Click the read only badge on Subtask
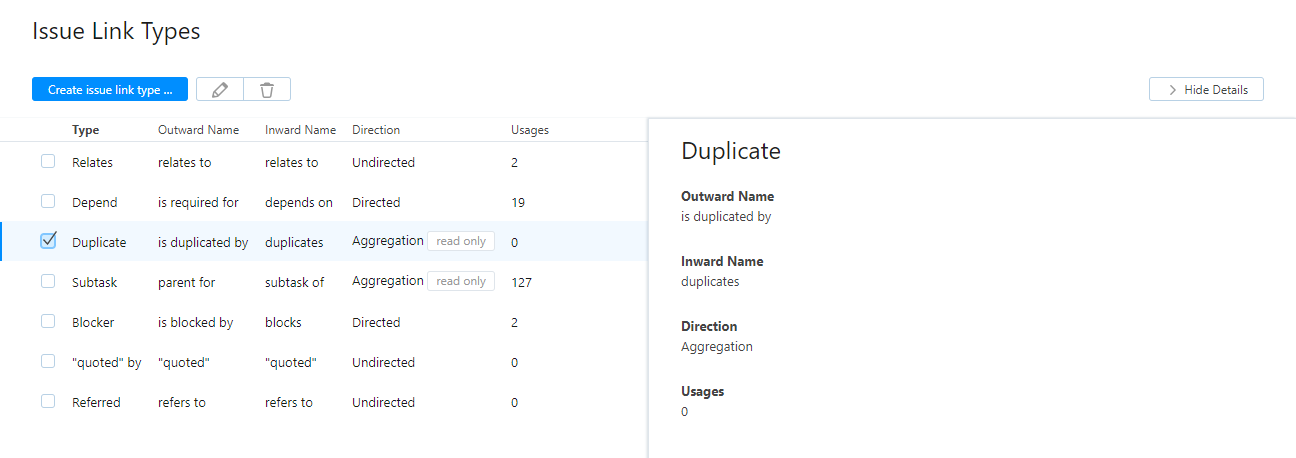Screen dimensions: 1296x458 461,281
